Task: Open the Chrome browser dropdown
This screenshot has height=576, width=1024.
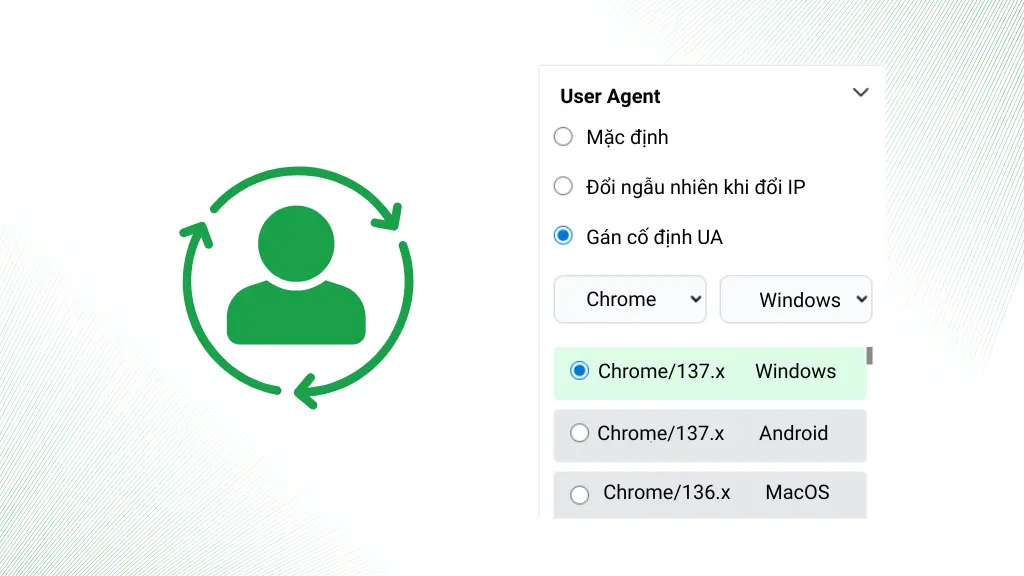Action: (x=630, y=299)
